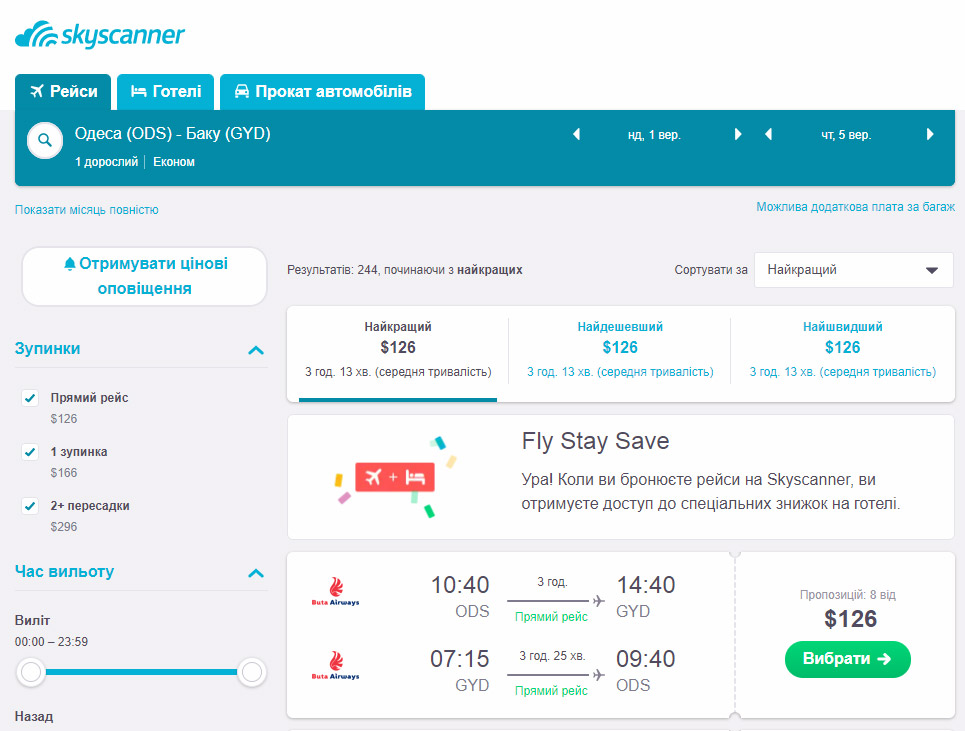Viewport: 965px width, 731px height.
Task: Select the Найшвидший $126 sorting tab
Action: pos(843,353)
